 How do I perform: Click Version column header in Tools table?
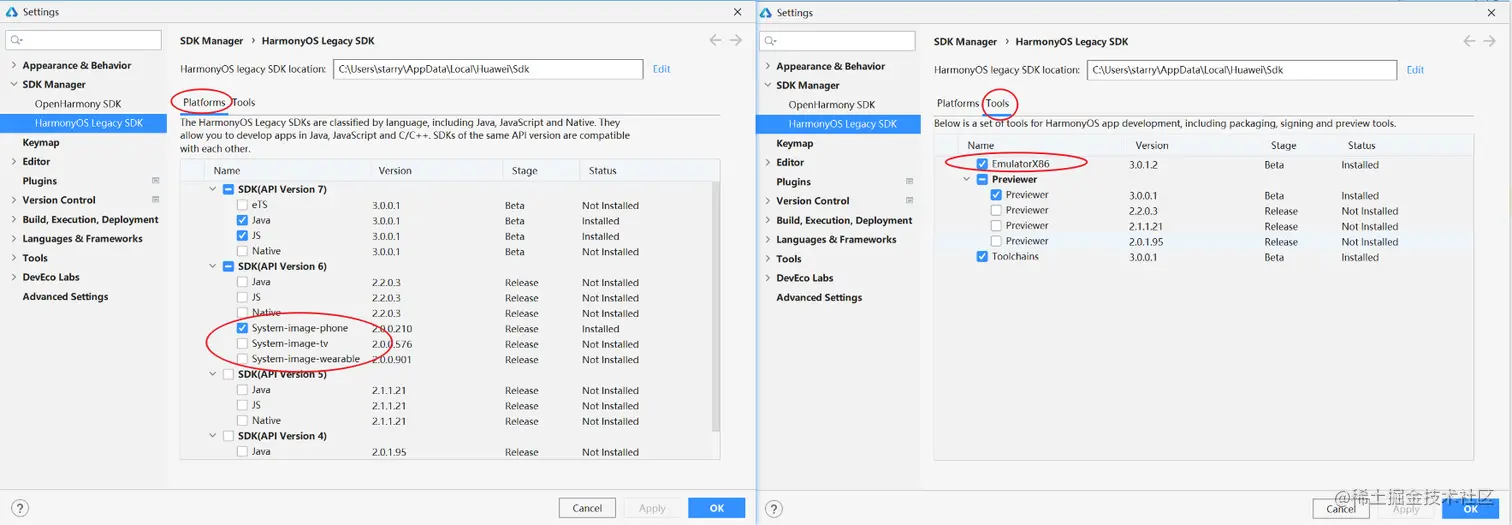tap(1152, 145)
